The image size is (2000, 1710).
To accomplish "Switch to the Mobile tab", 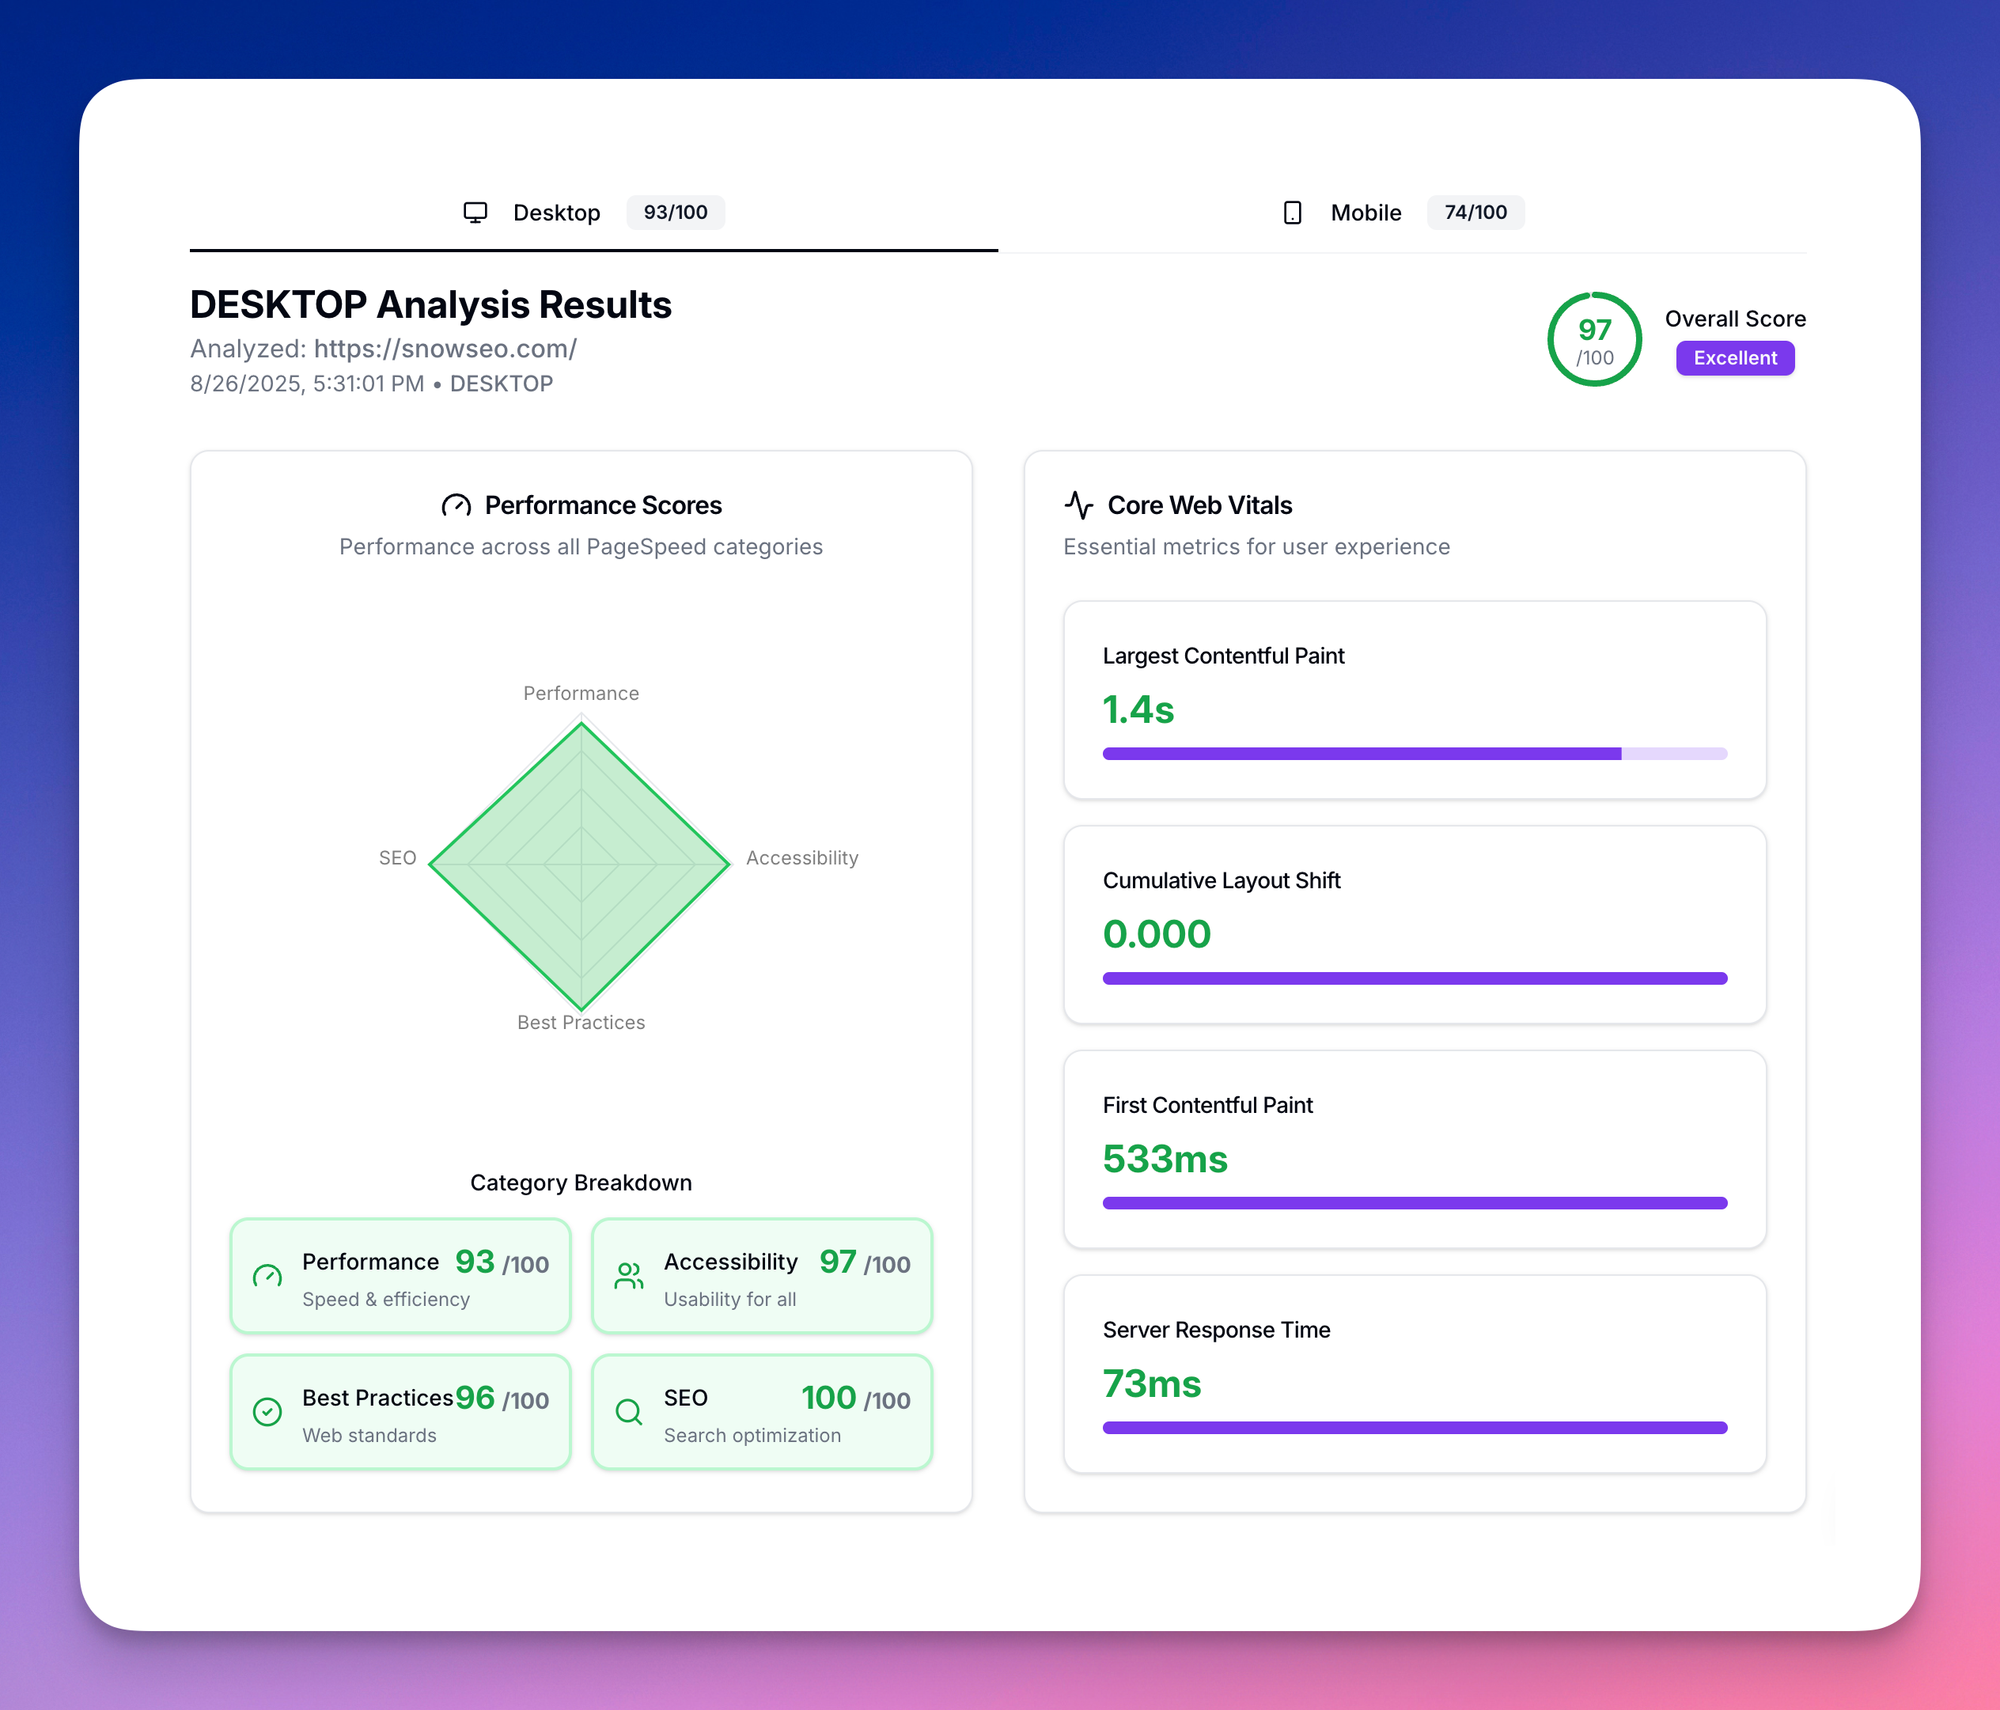I will pos(1365,212).
